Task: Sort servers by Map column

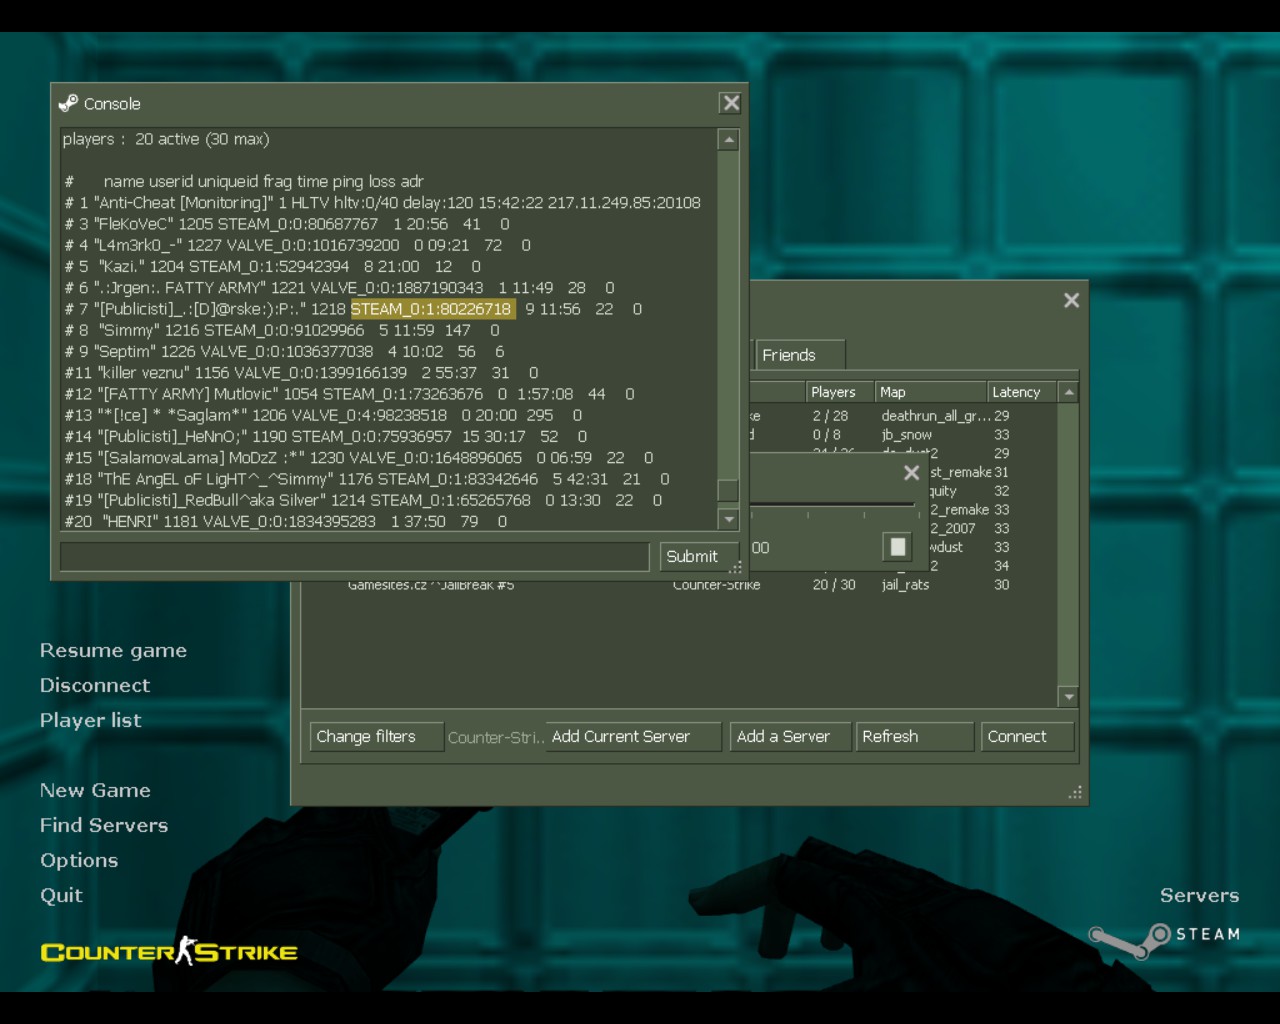Action: (931, 392)
